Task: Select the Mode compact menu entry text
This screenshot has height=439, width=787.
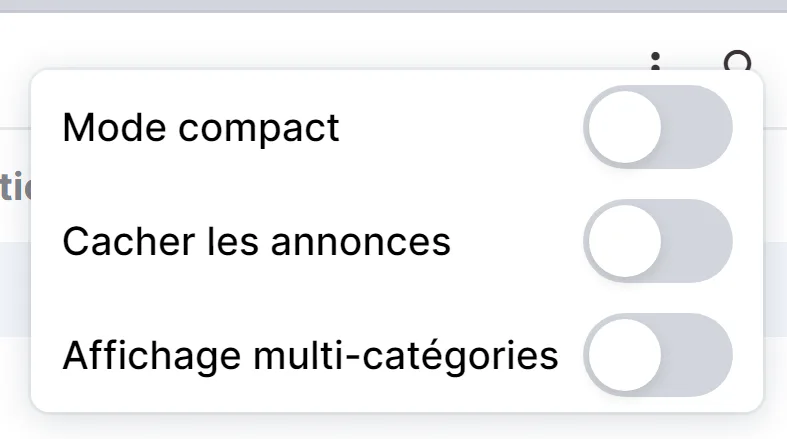Action: point(201,128)
